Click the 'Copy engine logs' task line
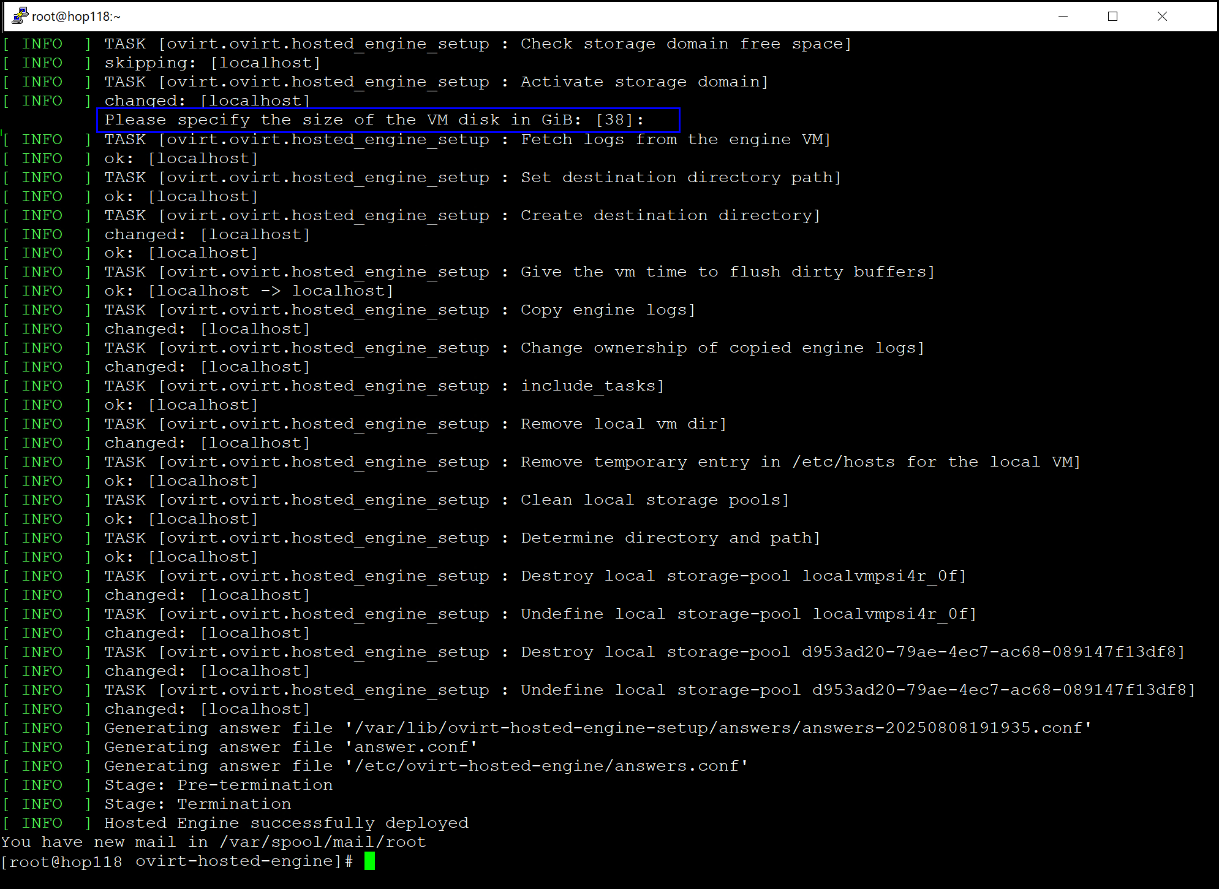The width and height of the screenshot is (1219, 889). [x=349, y=310]
